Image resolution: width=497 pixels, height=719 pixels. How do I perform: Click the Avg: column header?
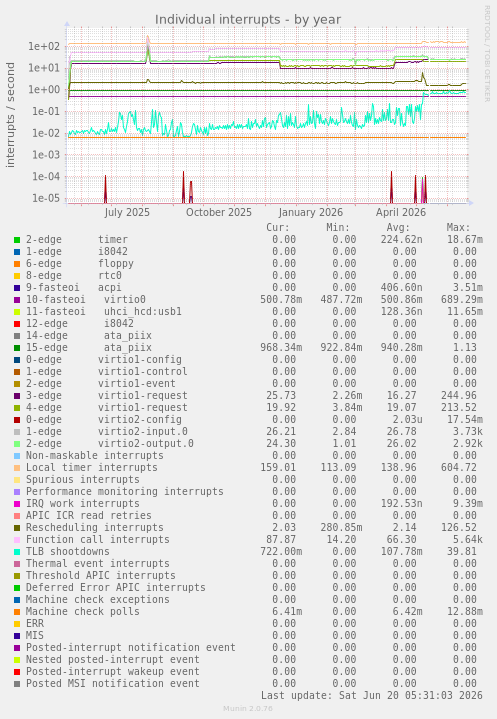point(398,227)
